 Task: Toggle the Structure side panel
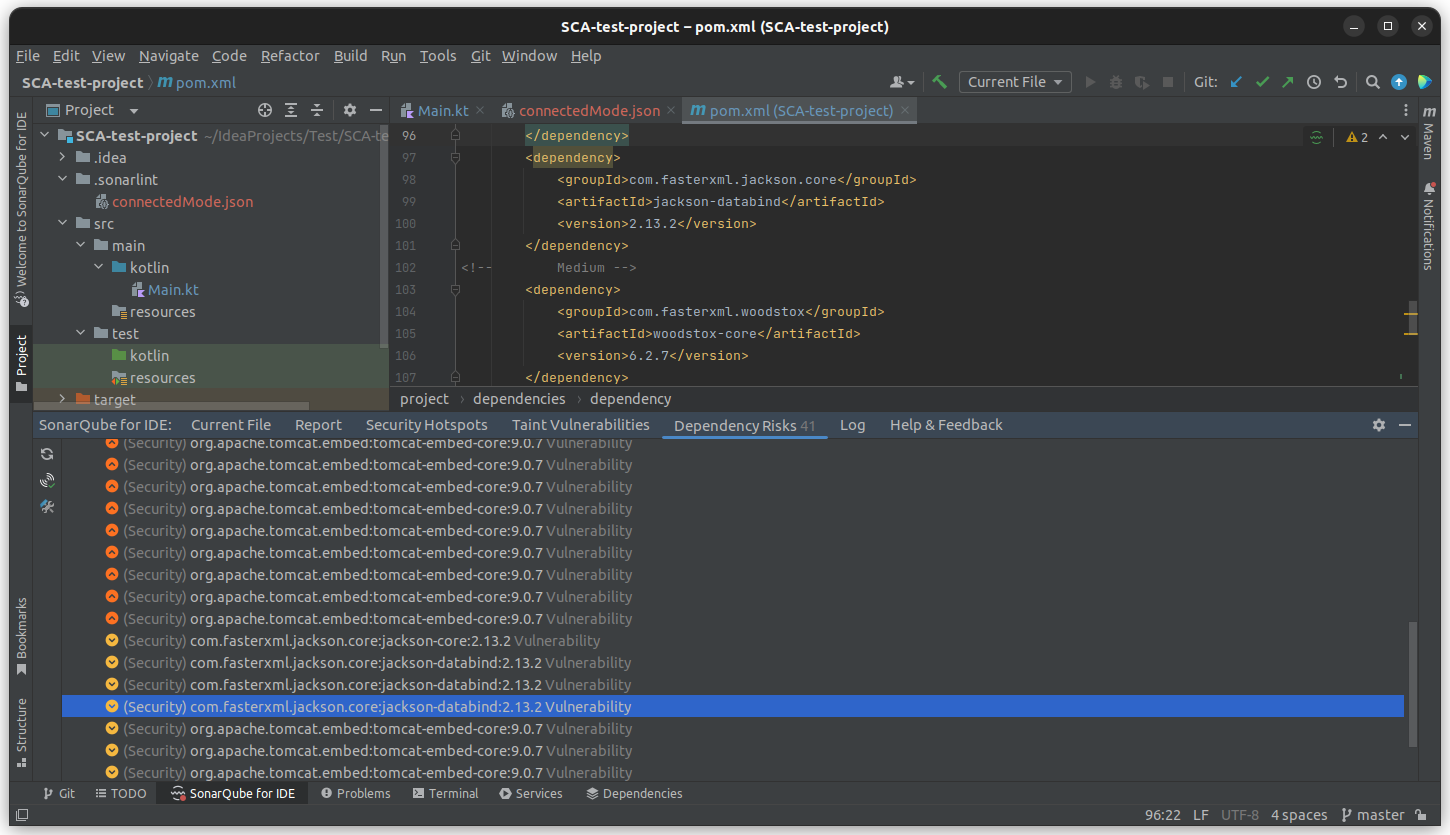21,733
